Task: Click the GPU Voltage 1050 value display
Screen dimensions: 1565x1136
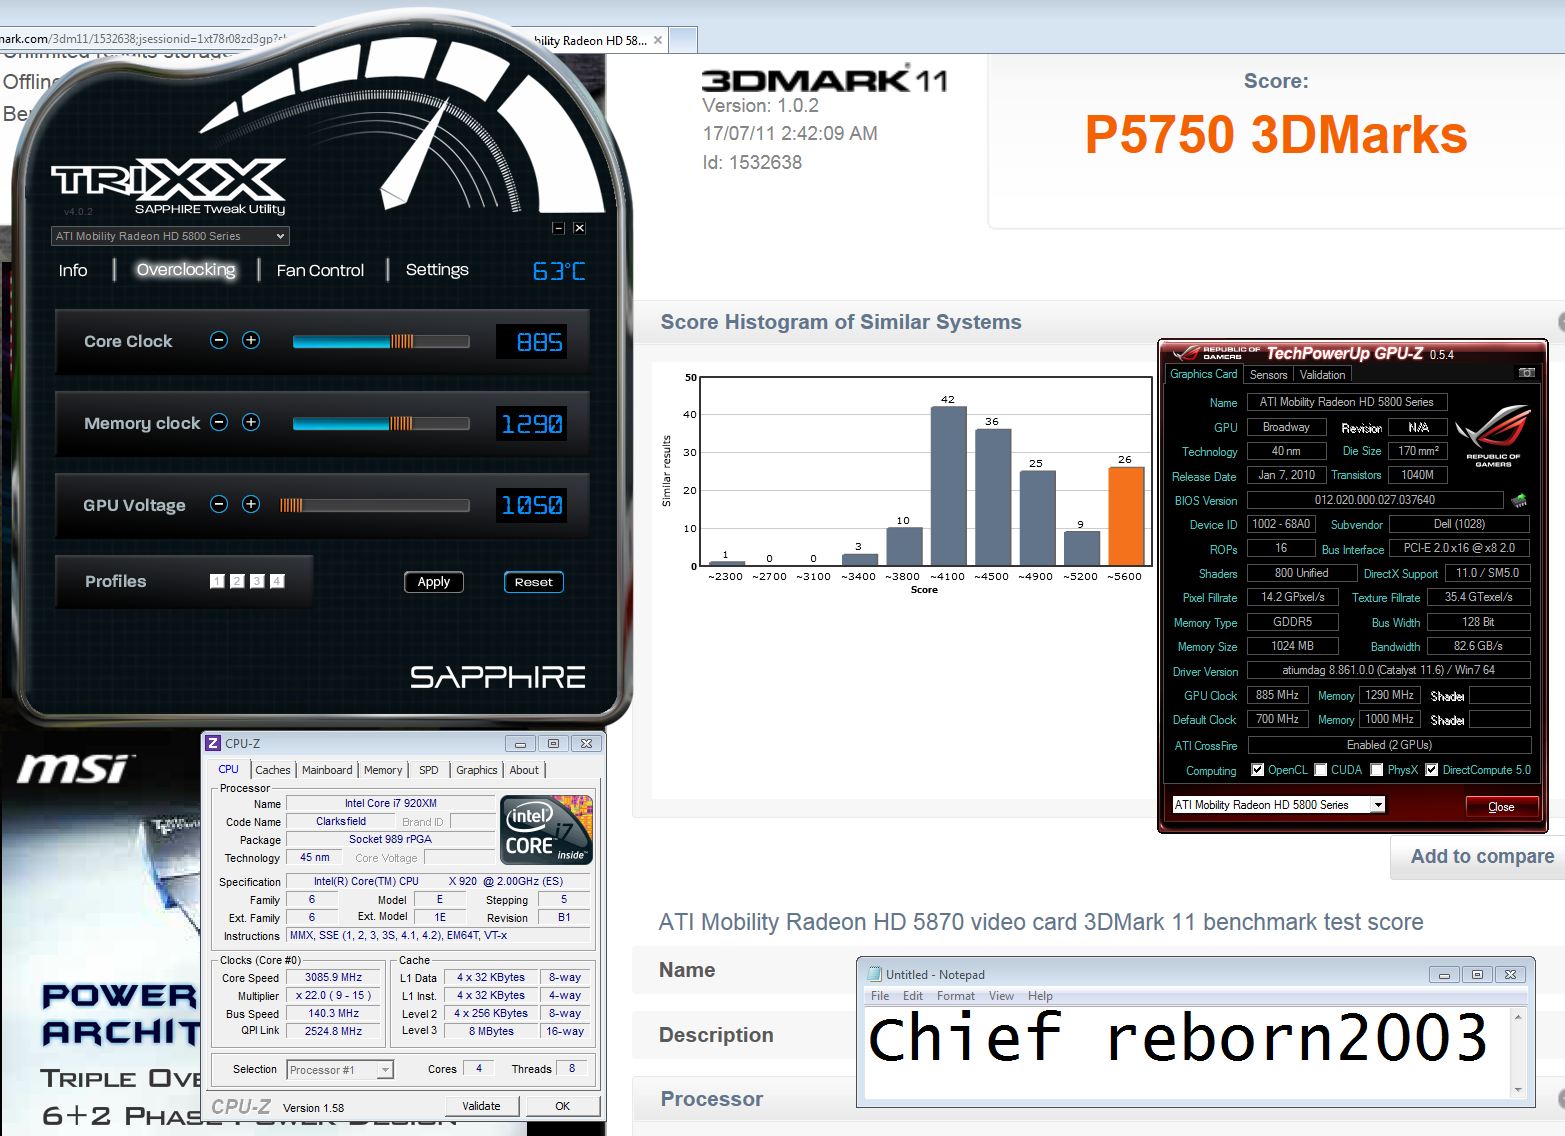Action: pos(532,506)
